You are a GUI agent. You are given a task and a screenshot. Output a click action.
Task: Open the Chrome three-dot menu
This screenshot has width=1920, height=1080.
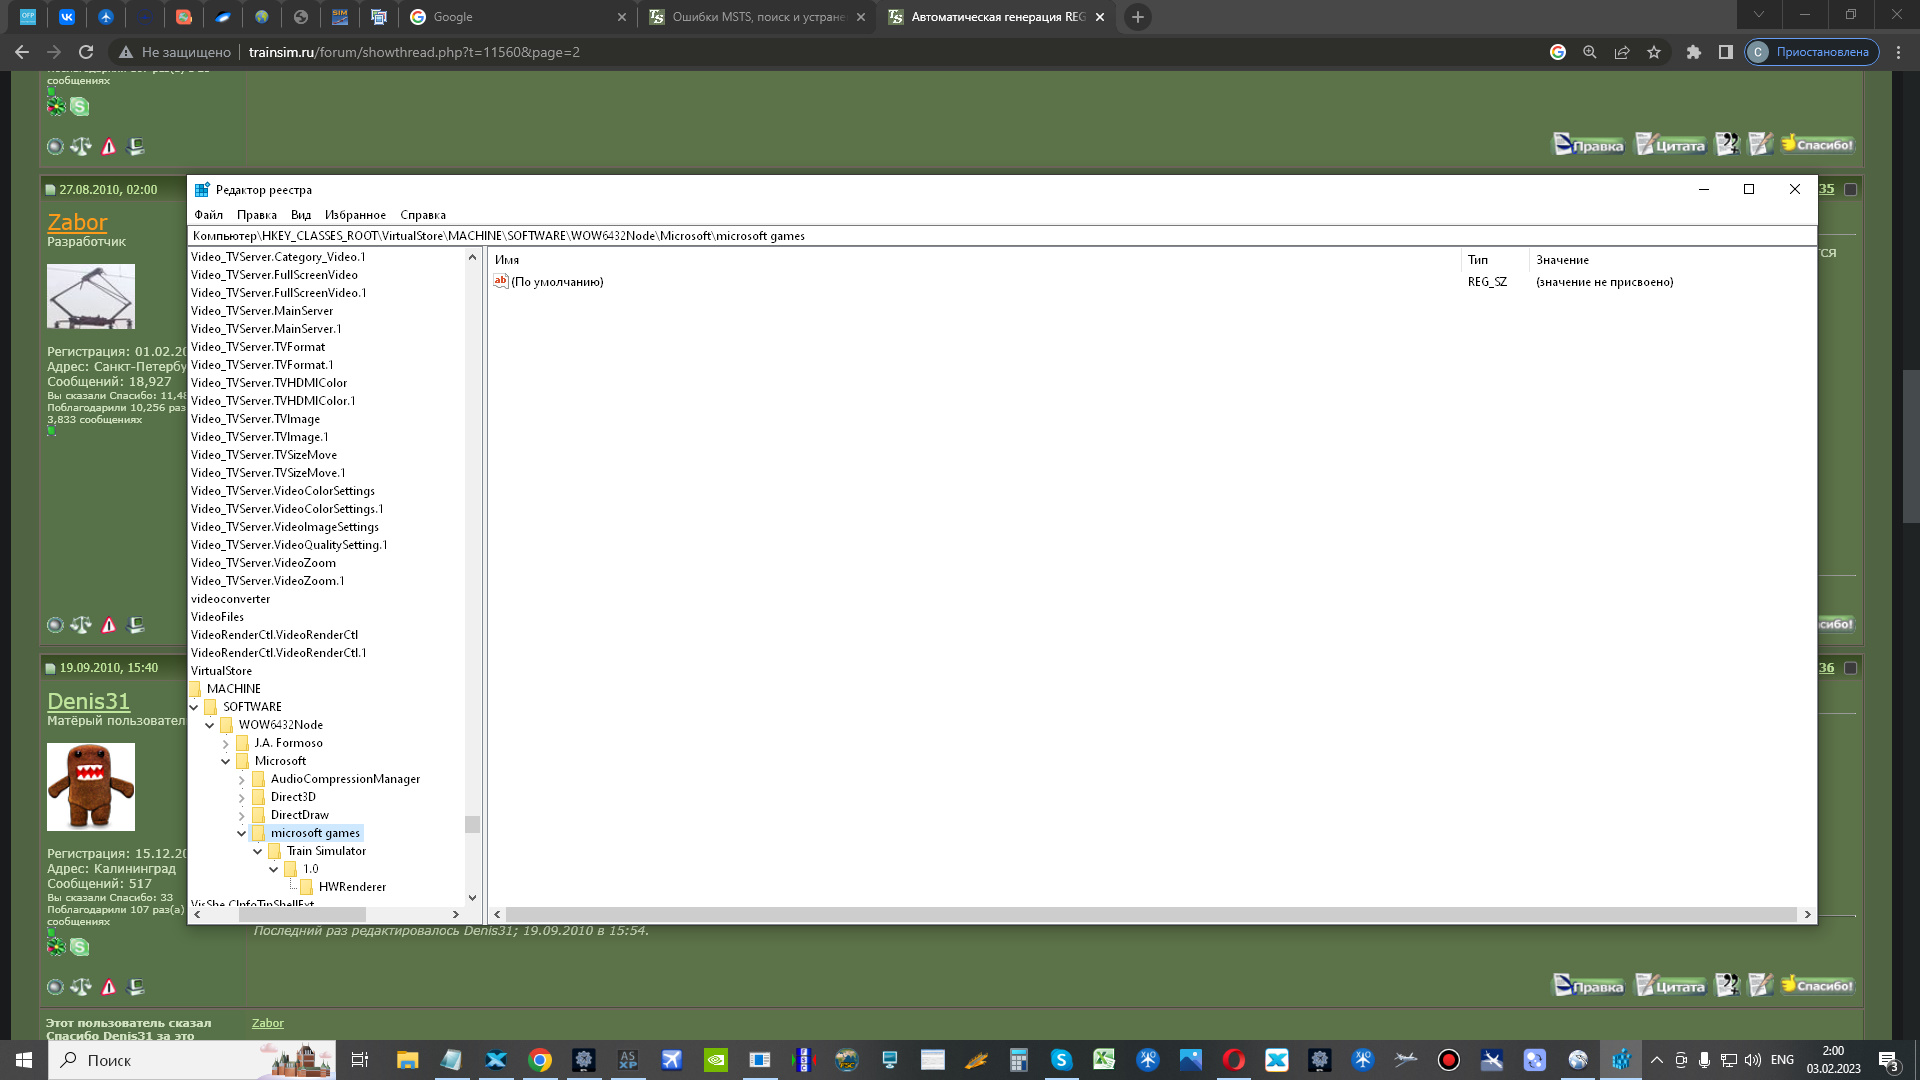[1898, 52]
